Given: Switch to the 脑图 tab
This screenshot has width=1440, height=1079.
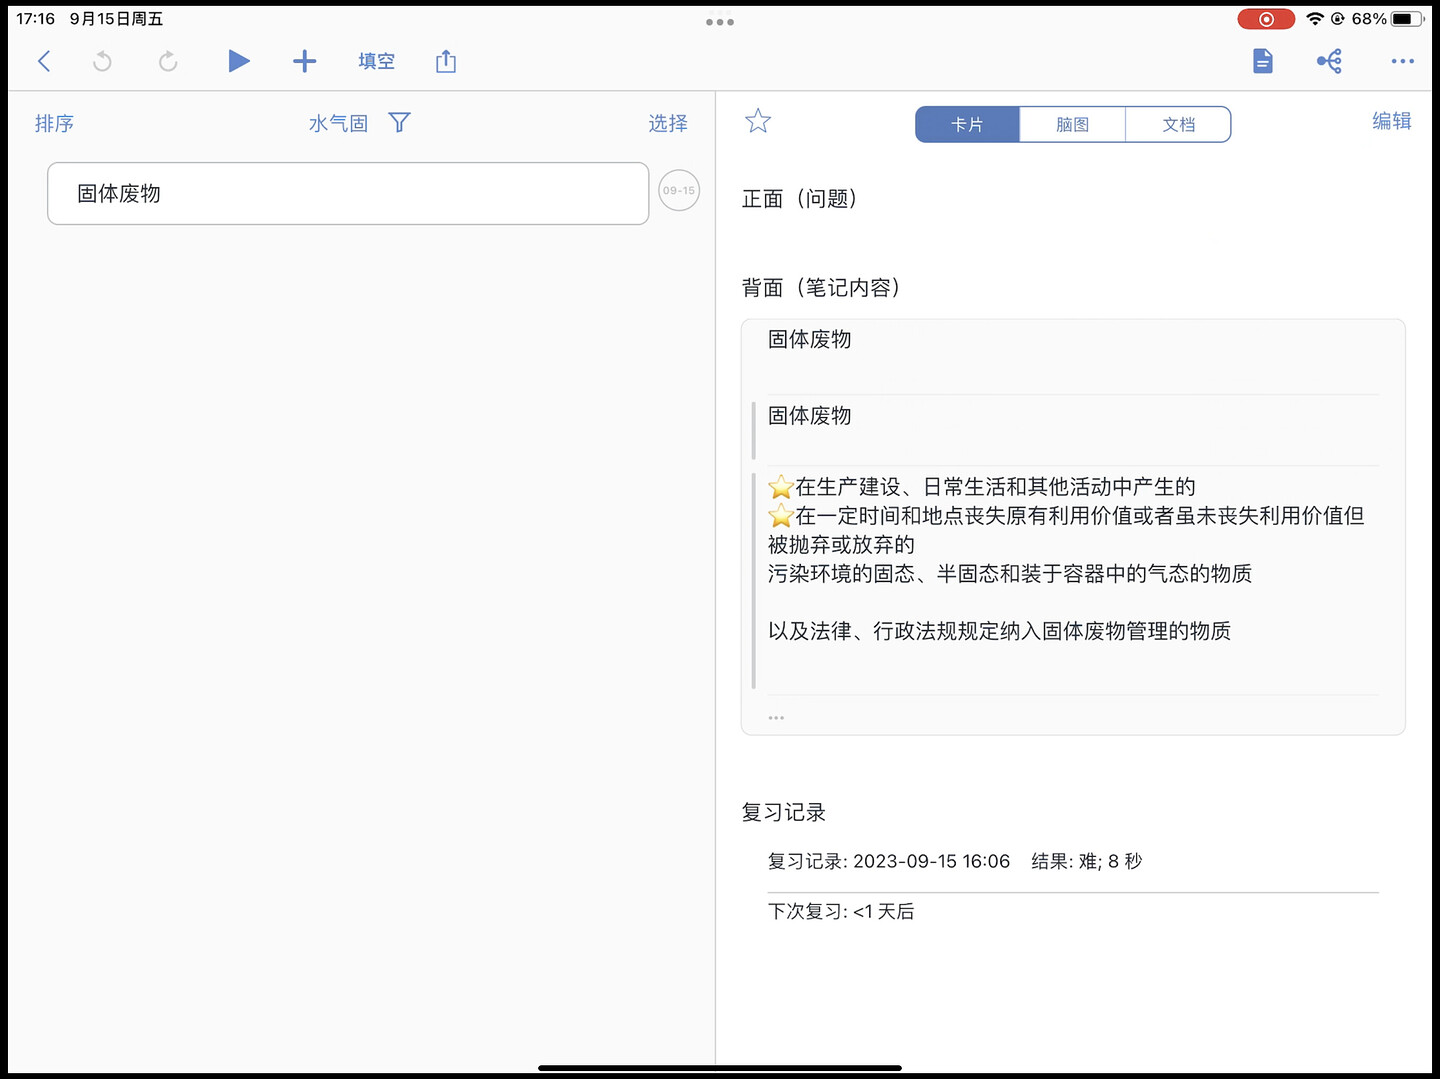Looking at the screenshot, I should point(1072,124).
